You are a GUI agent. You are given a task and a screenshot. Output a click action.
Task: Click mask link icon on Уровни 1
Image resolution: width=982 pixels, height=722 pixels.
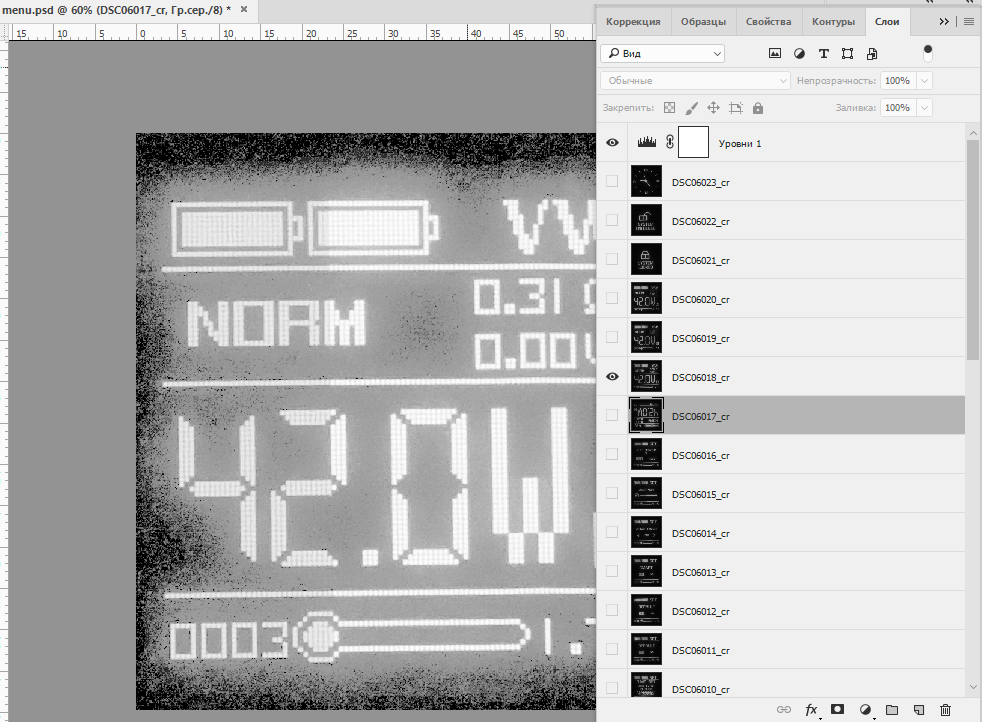point(669,142)
